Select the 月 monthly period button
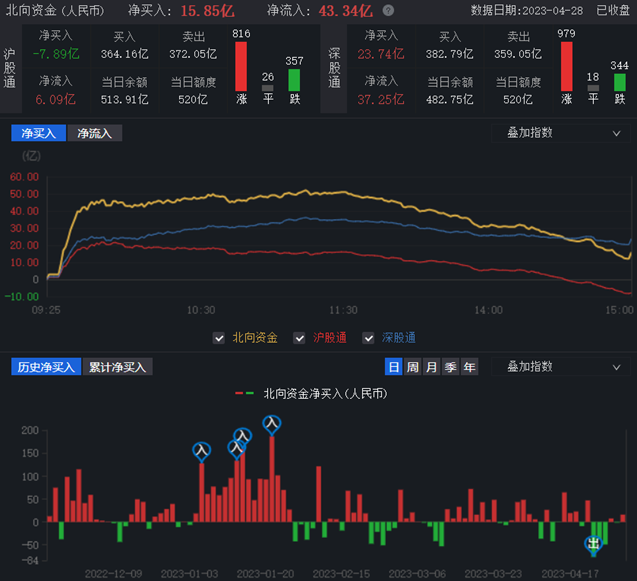Viewport: 637px width, 581px height. (431, 367)
